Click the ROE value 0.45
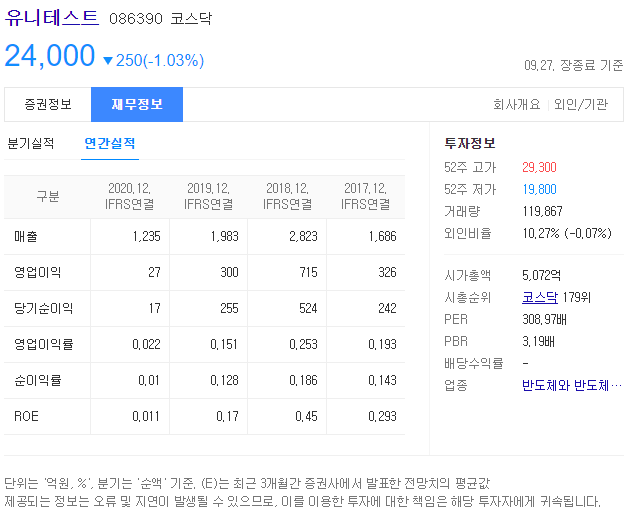 pyautogui.click(x=306, y=416)
